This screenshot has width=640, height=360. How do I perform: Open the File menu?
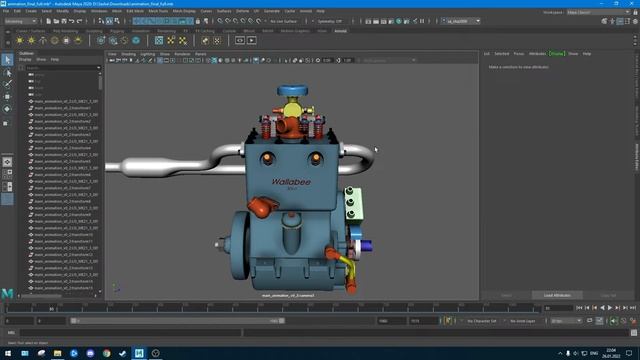6,11
